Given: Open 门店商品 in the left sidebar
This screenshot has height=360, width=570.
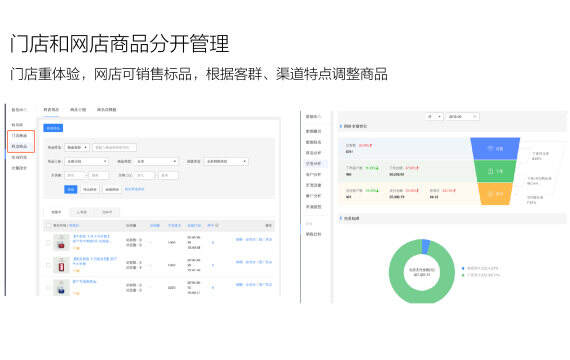Looking at the screenshot, I should coord(20,135).
